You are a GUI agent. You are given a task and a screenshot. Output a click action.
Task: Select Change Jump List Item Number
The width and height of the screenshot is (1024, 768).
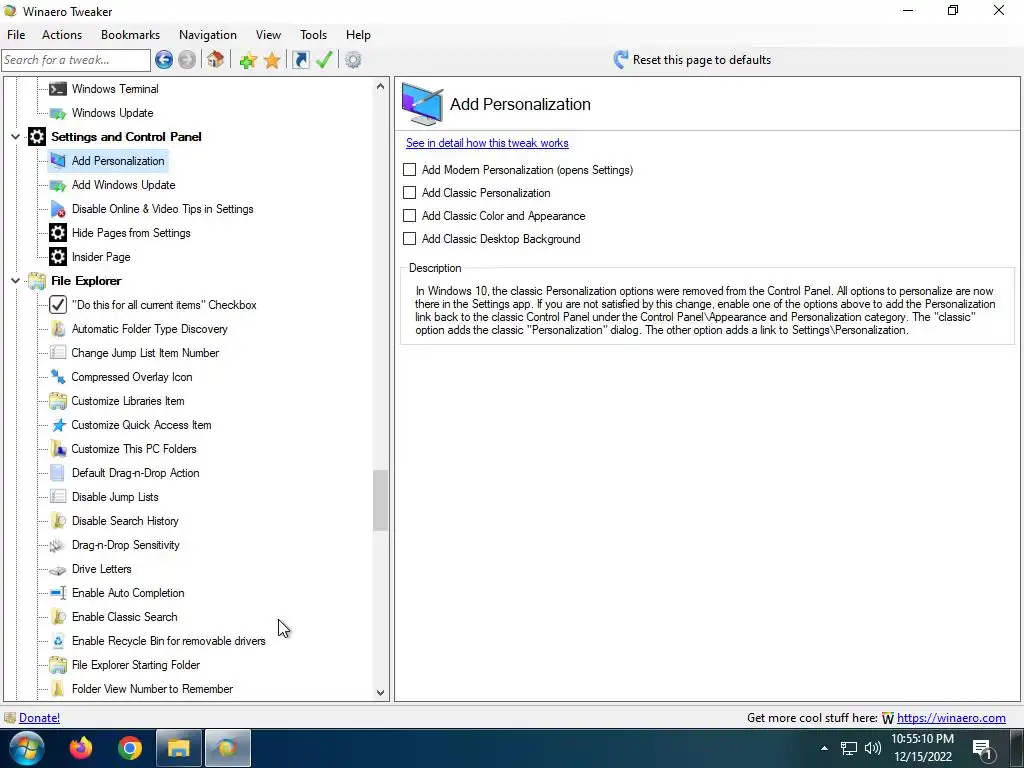coord(145,353)
